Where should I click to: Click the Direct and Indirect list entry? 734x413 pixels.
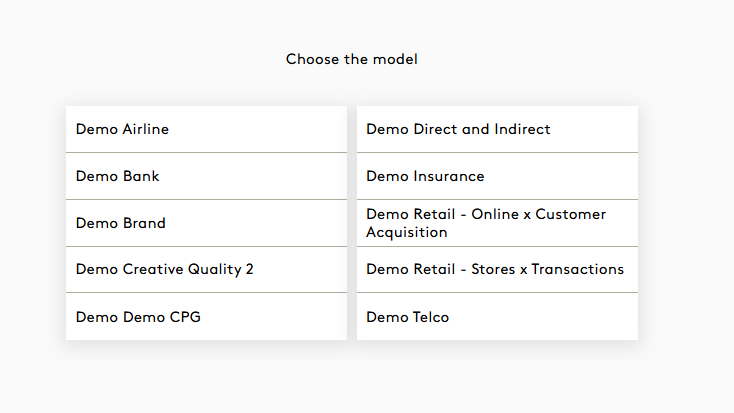point(458,129)
